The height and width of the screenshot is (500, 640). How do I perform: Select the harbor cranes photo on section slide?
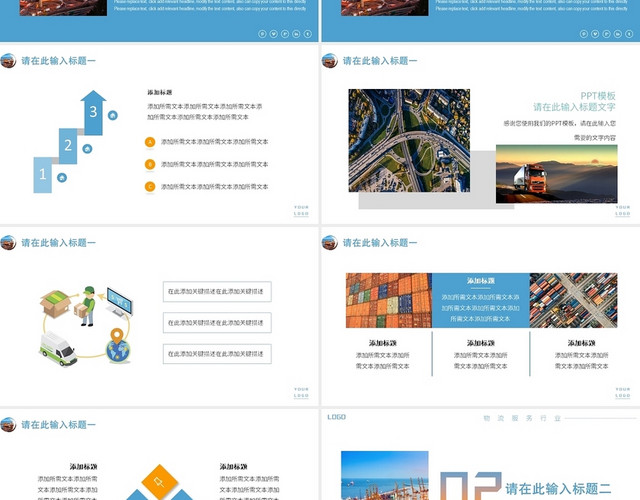(x=385, y=476)
